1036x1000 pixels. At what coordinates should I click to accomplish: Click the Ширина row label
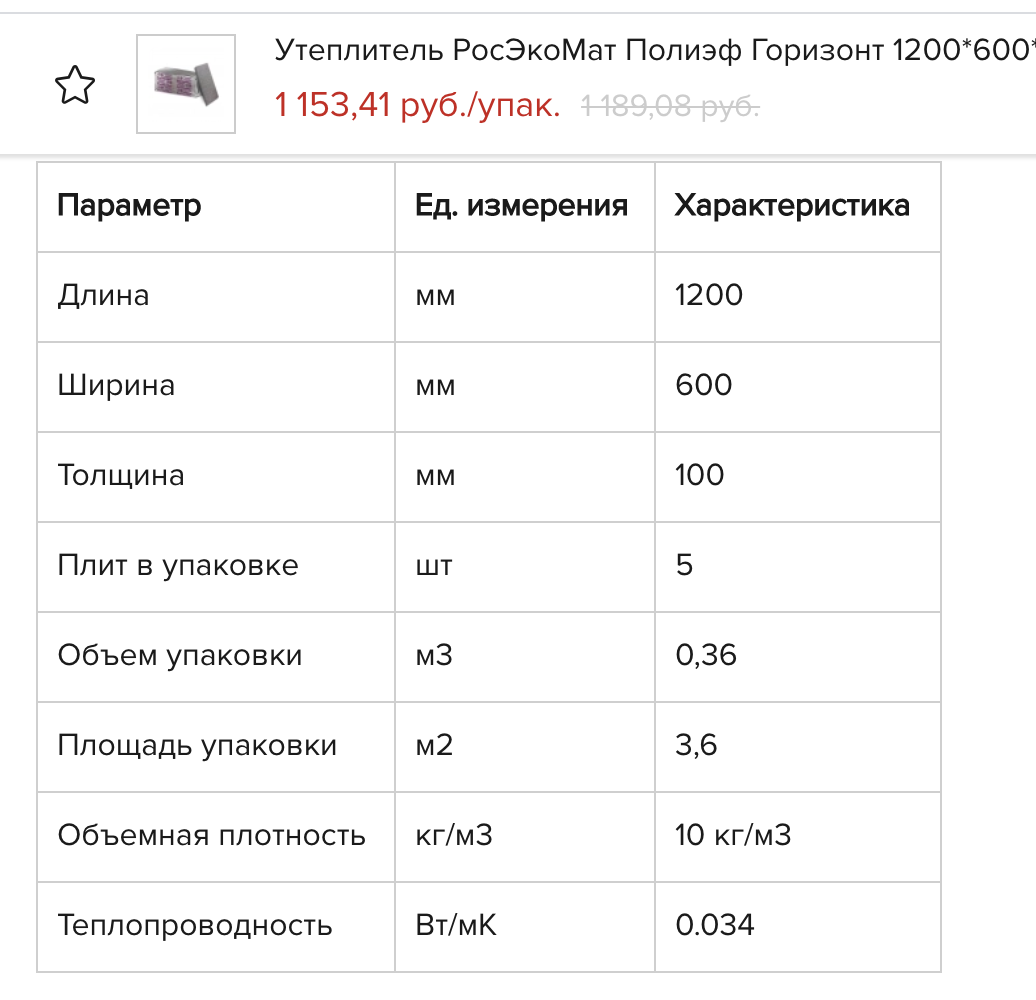tap(116, 386)
